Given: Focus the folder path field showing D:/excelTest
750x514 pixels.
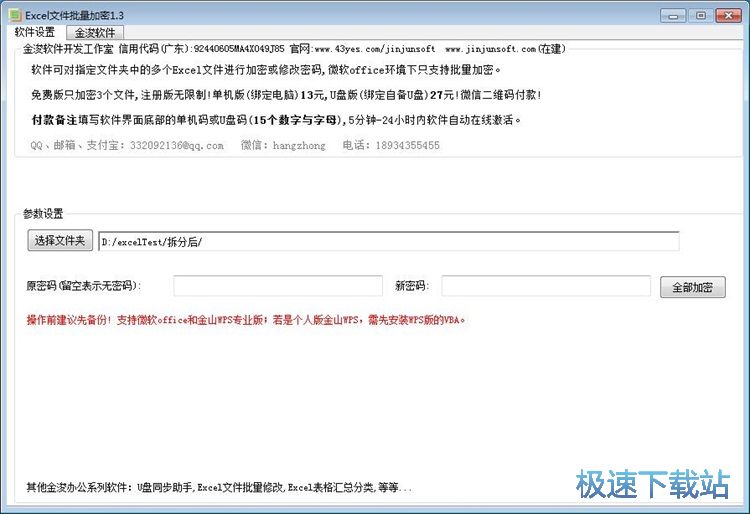Looking at the screenshot, I should 388,241.
